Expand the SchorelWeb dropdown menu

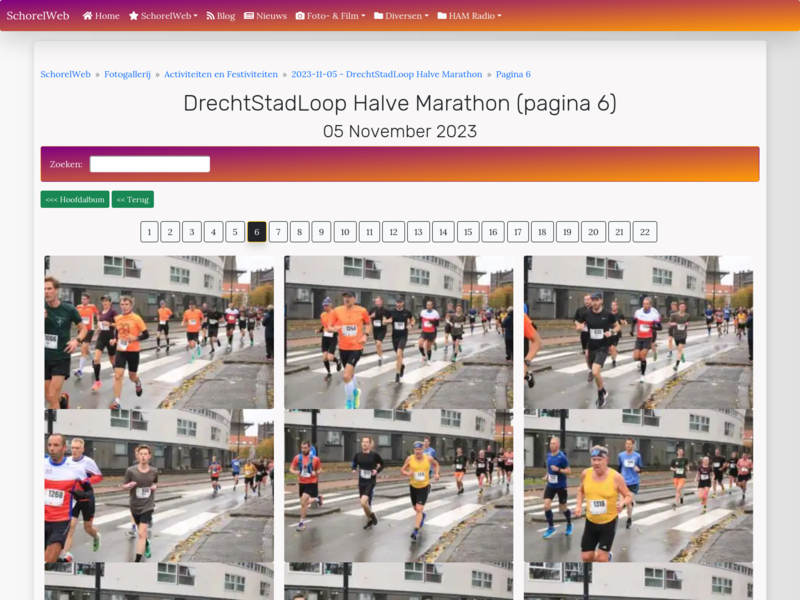click(x=163, y=16)
